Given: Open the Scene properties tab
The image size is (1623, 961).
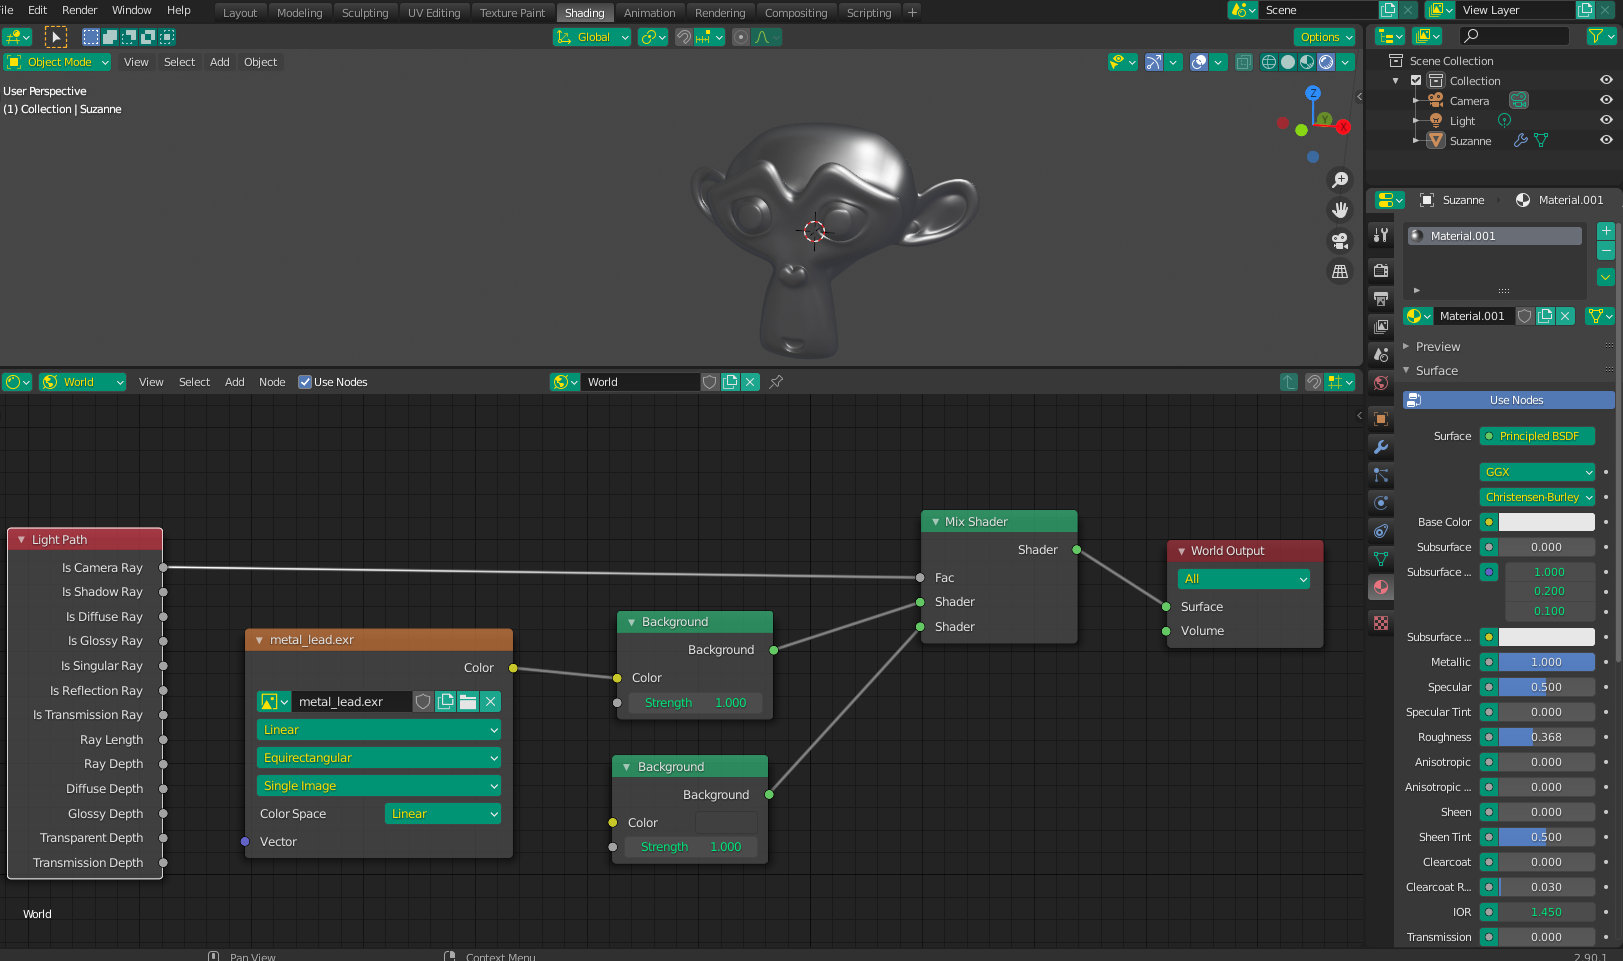Looking at the screenshot, I should pyautogui.click(x=1381, y=354).
